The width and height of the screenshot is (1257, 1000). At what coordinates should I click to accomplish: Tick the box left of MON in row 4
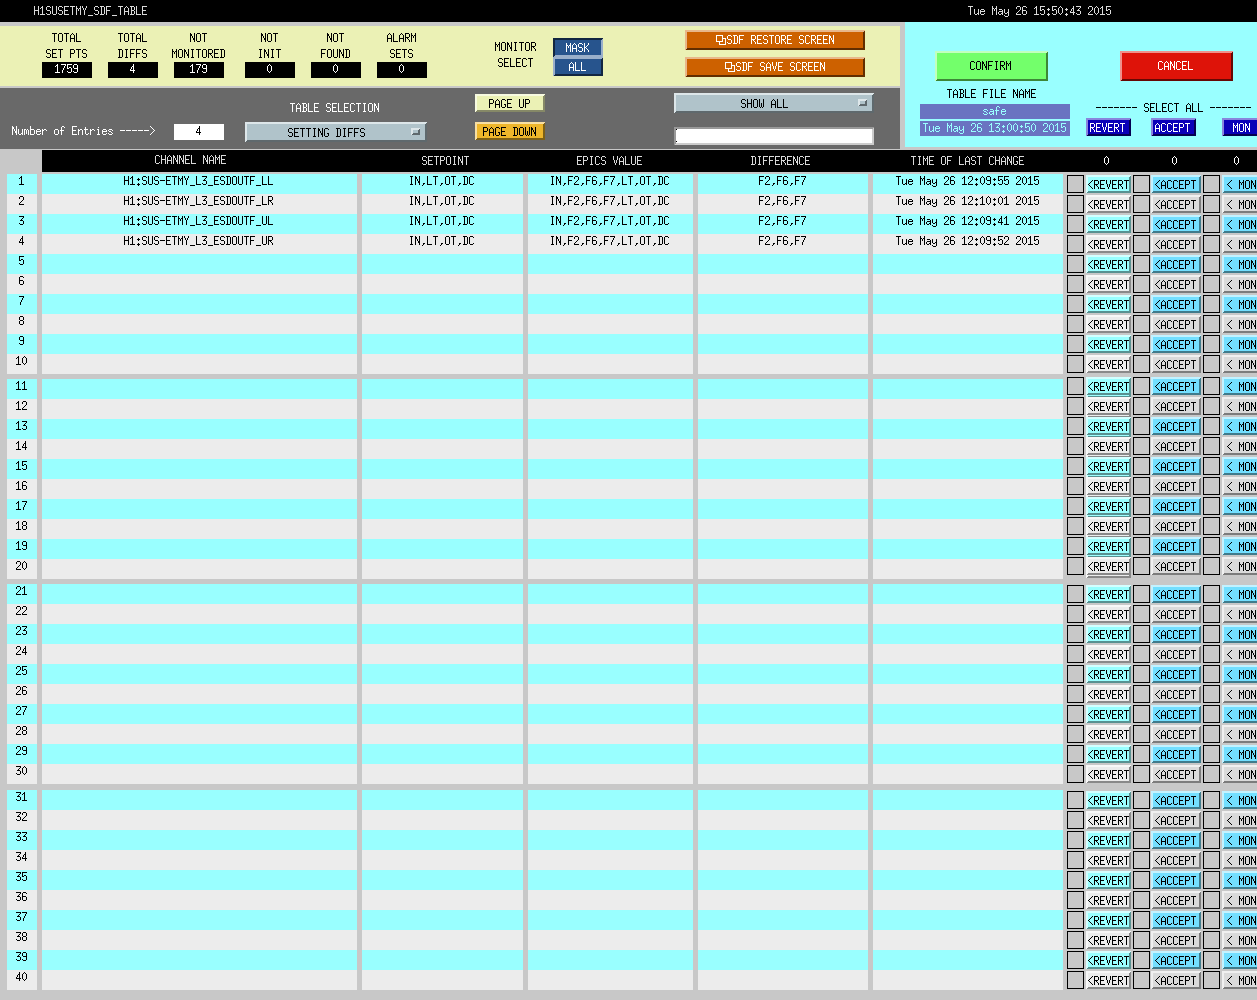[x=1211, y=244]
